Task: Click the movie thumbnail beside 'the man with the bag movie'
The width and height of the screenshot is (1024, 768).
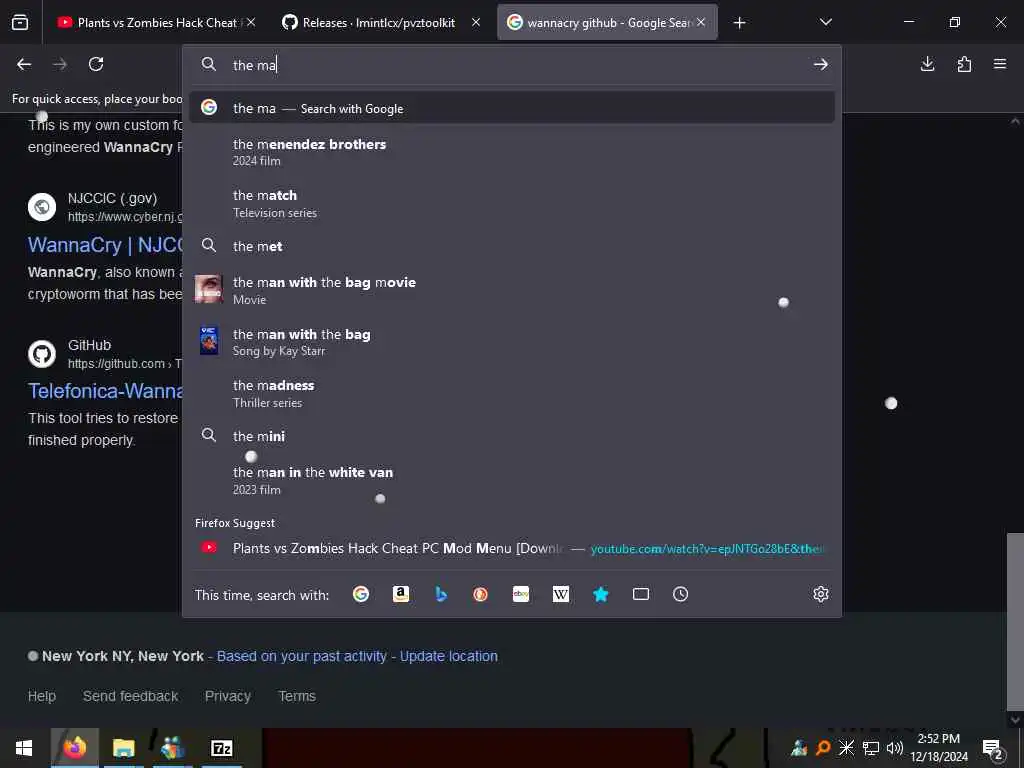Action: pos(208,289)
